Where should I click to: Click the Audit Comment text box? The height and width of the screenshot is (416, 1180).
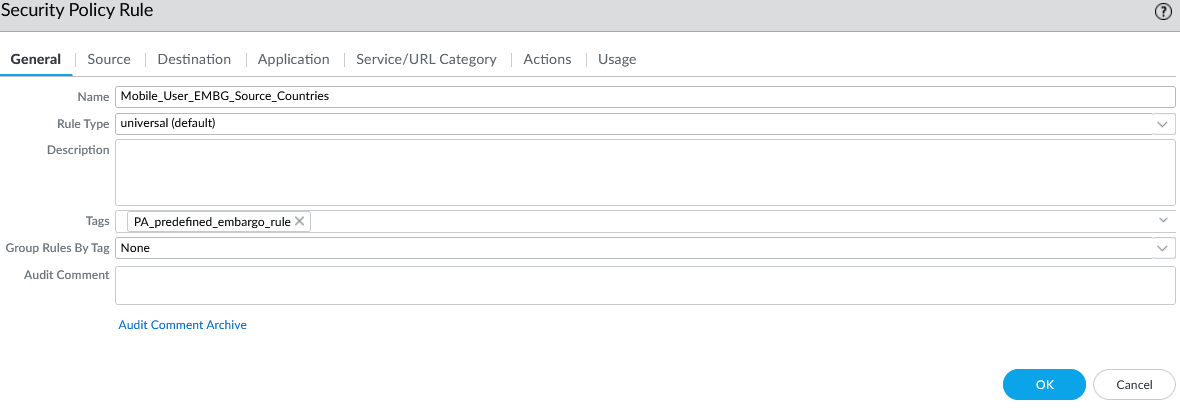point(644,284)
